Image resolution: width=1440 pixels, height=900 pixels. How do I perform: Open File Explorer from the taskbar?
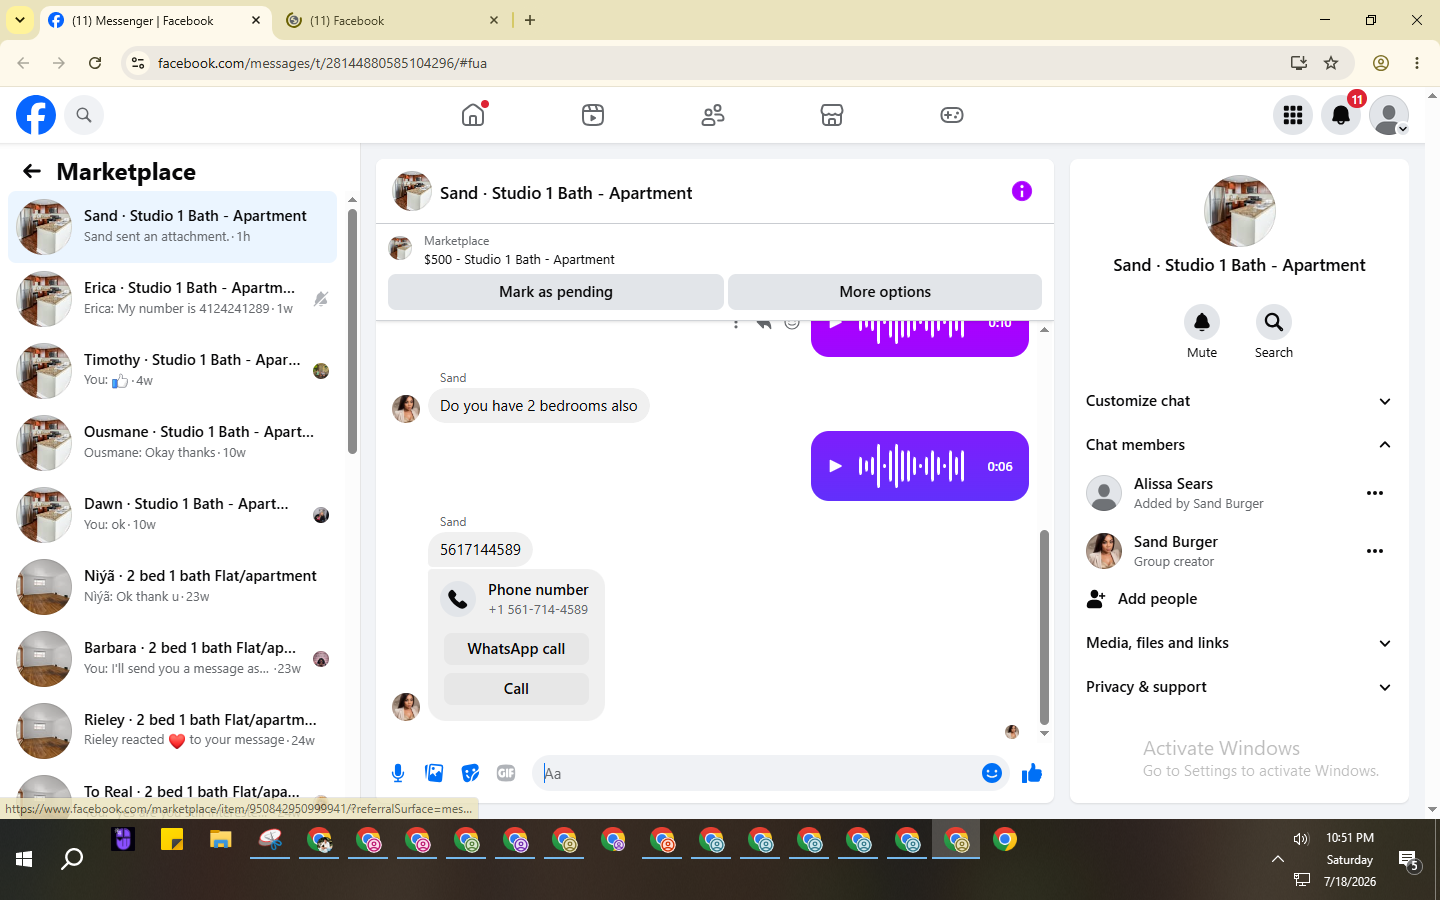pos(220,840)
